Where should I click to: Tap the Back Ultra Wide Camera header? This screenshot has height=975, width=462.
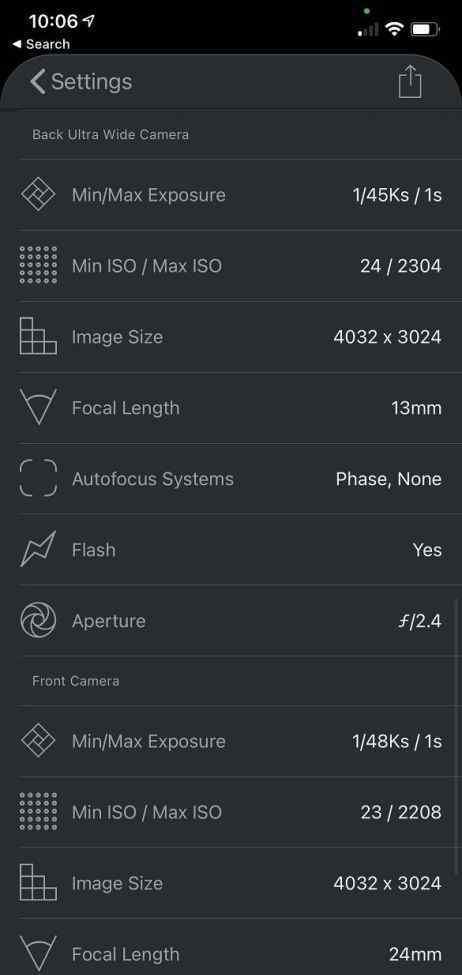tap(111, 134)
